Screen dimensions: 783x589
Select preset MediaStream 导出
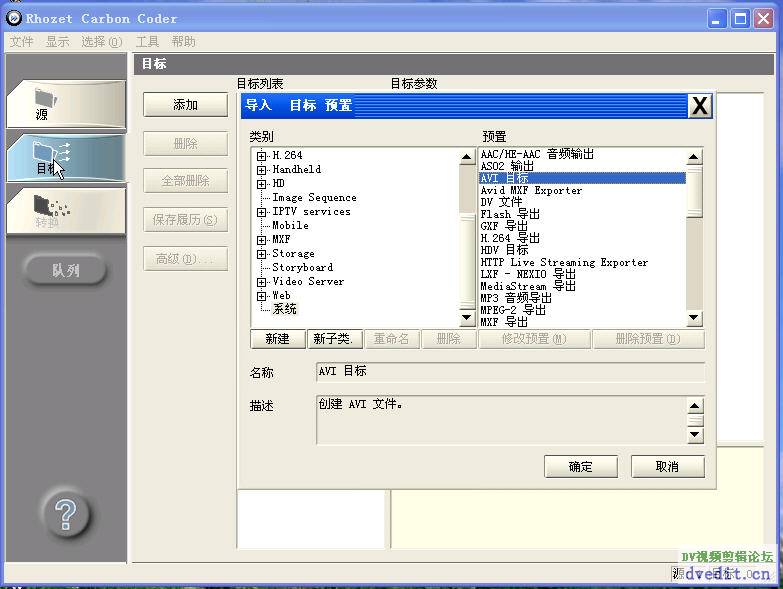[528, 286]
